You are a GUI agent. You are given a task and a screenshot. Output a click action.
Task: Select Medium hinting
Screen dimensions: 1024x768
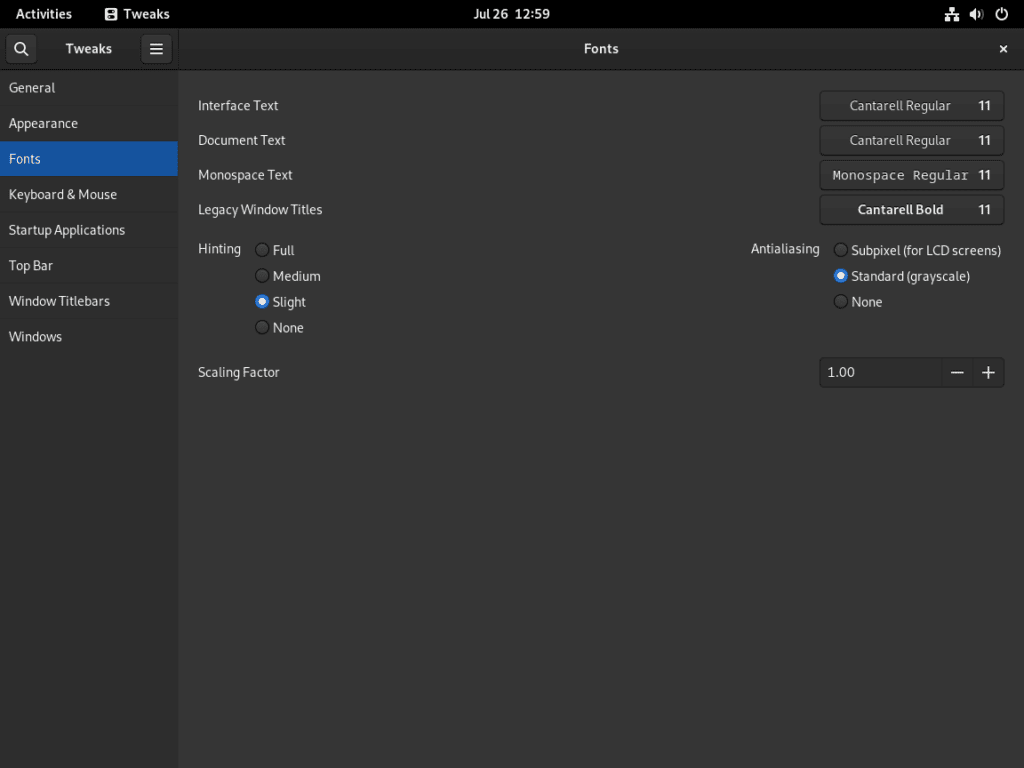[x=262, y=276]
